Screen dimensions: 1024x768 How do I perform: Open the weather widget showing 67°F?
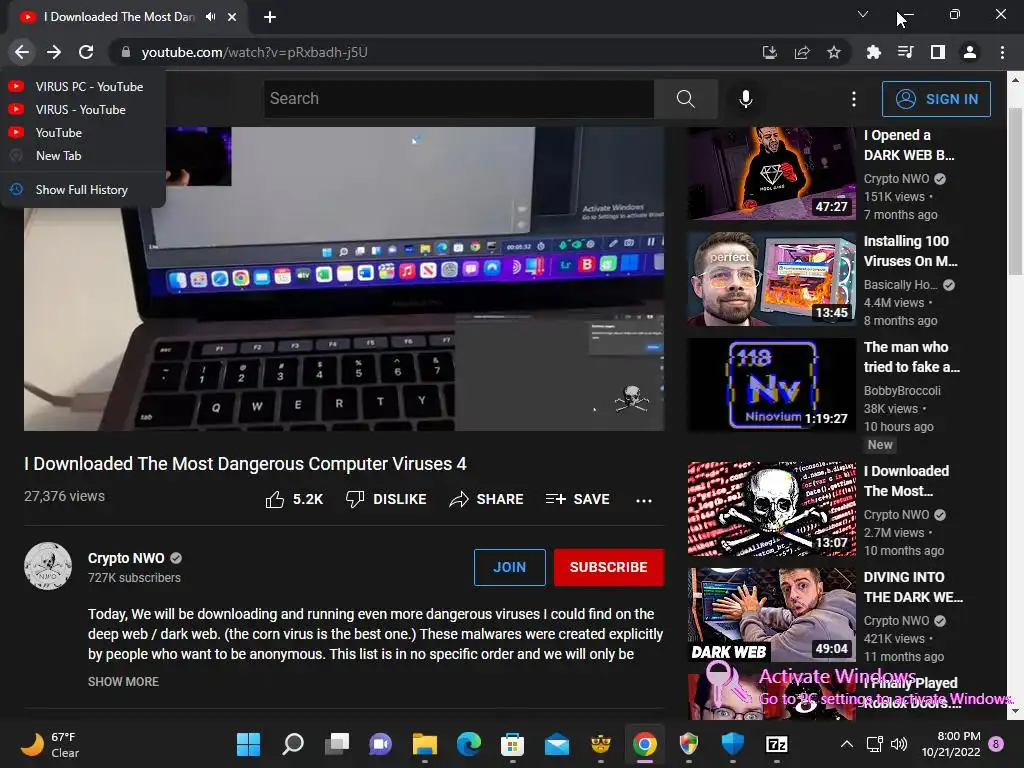click(50, 744)
